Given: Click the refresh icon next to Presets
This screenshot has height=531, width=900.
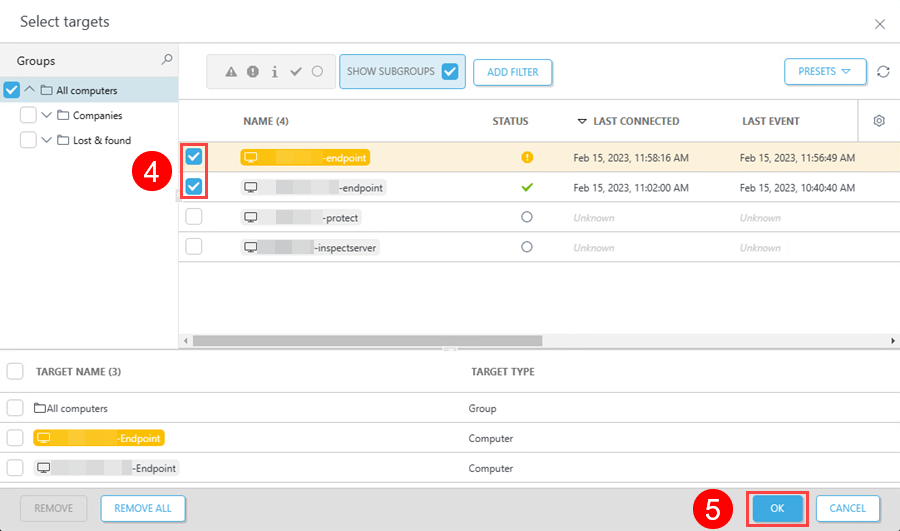Looking at the screenshot, I should tap(883, 72).
